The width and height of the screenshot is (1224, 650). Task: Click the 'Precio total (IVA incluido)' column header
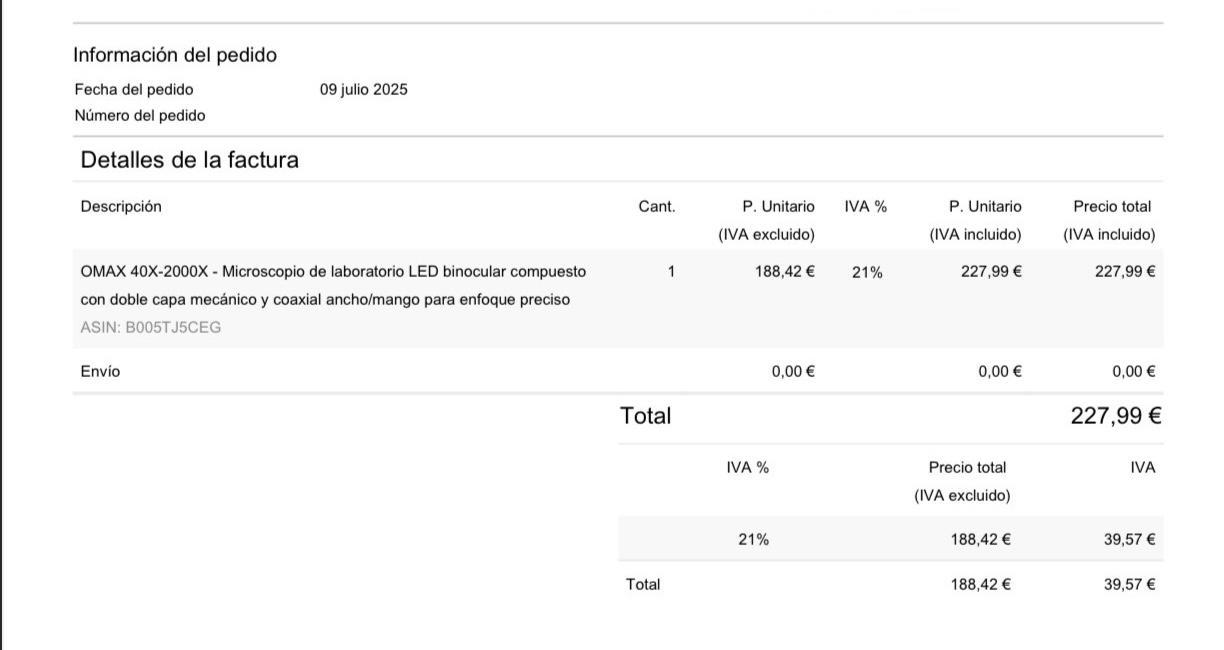1109,221
